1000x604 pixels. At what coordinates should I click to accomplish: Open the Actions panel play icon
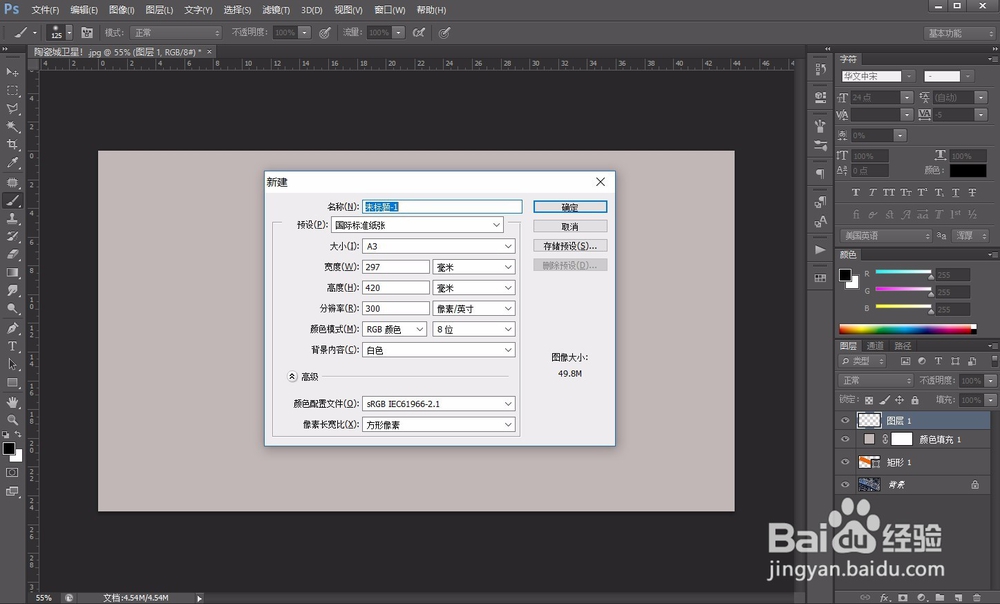tap(821, 249)
